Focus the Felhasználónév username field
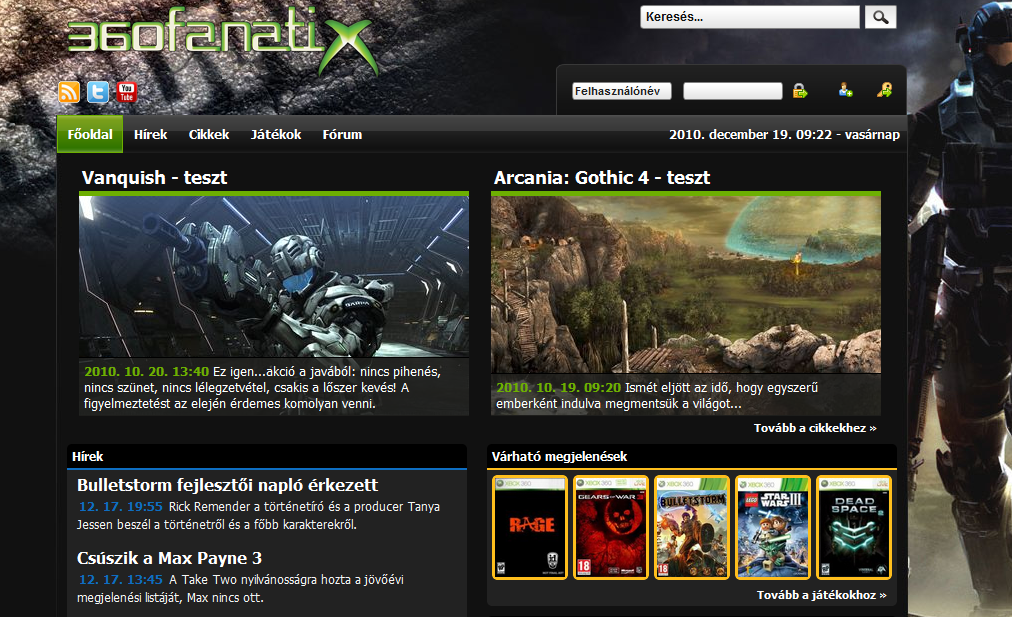The height and width of the screenshot is (617, 1012). pyautogui.click(x=622, y=91)
